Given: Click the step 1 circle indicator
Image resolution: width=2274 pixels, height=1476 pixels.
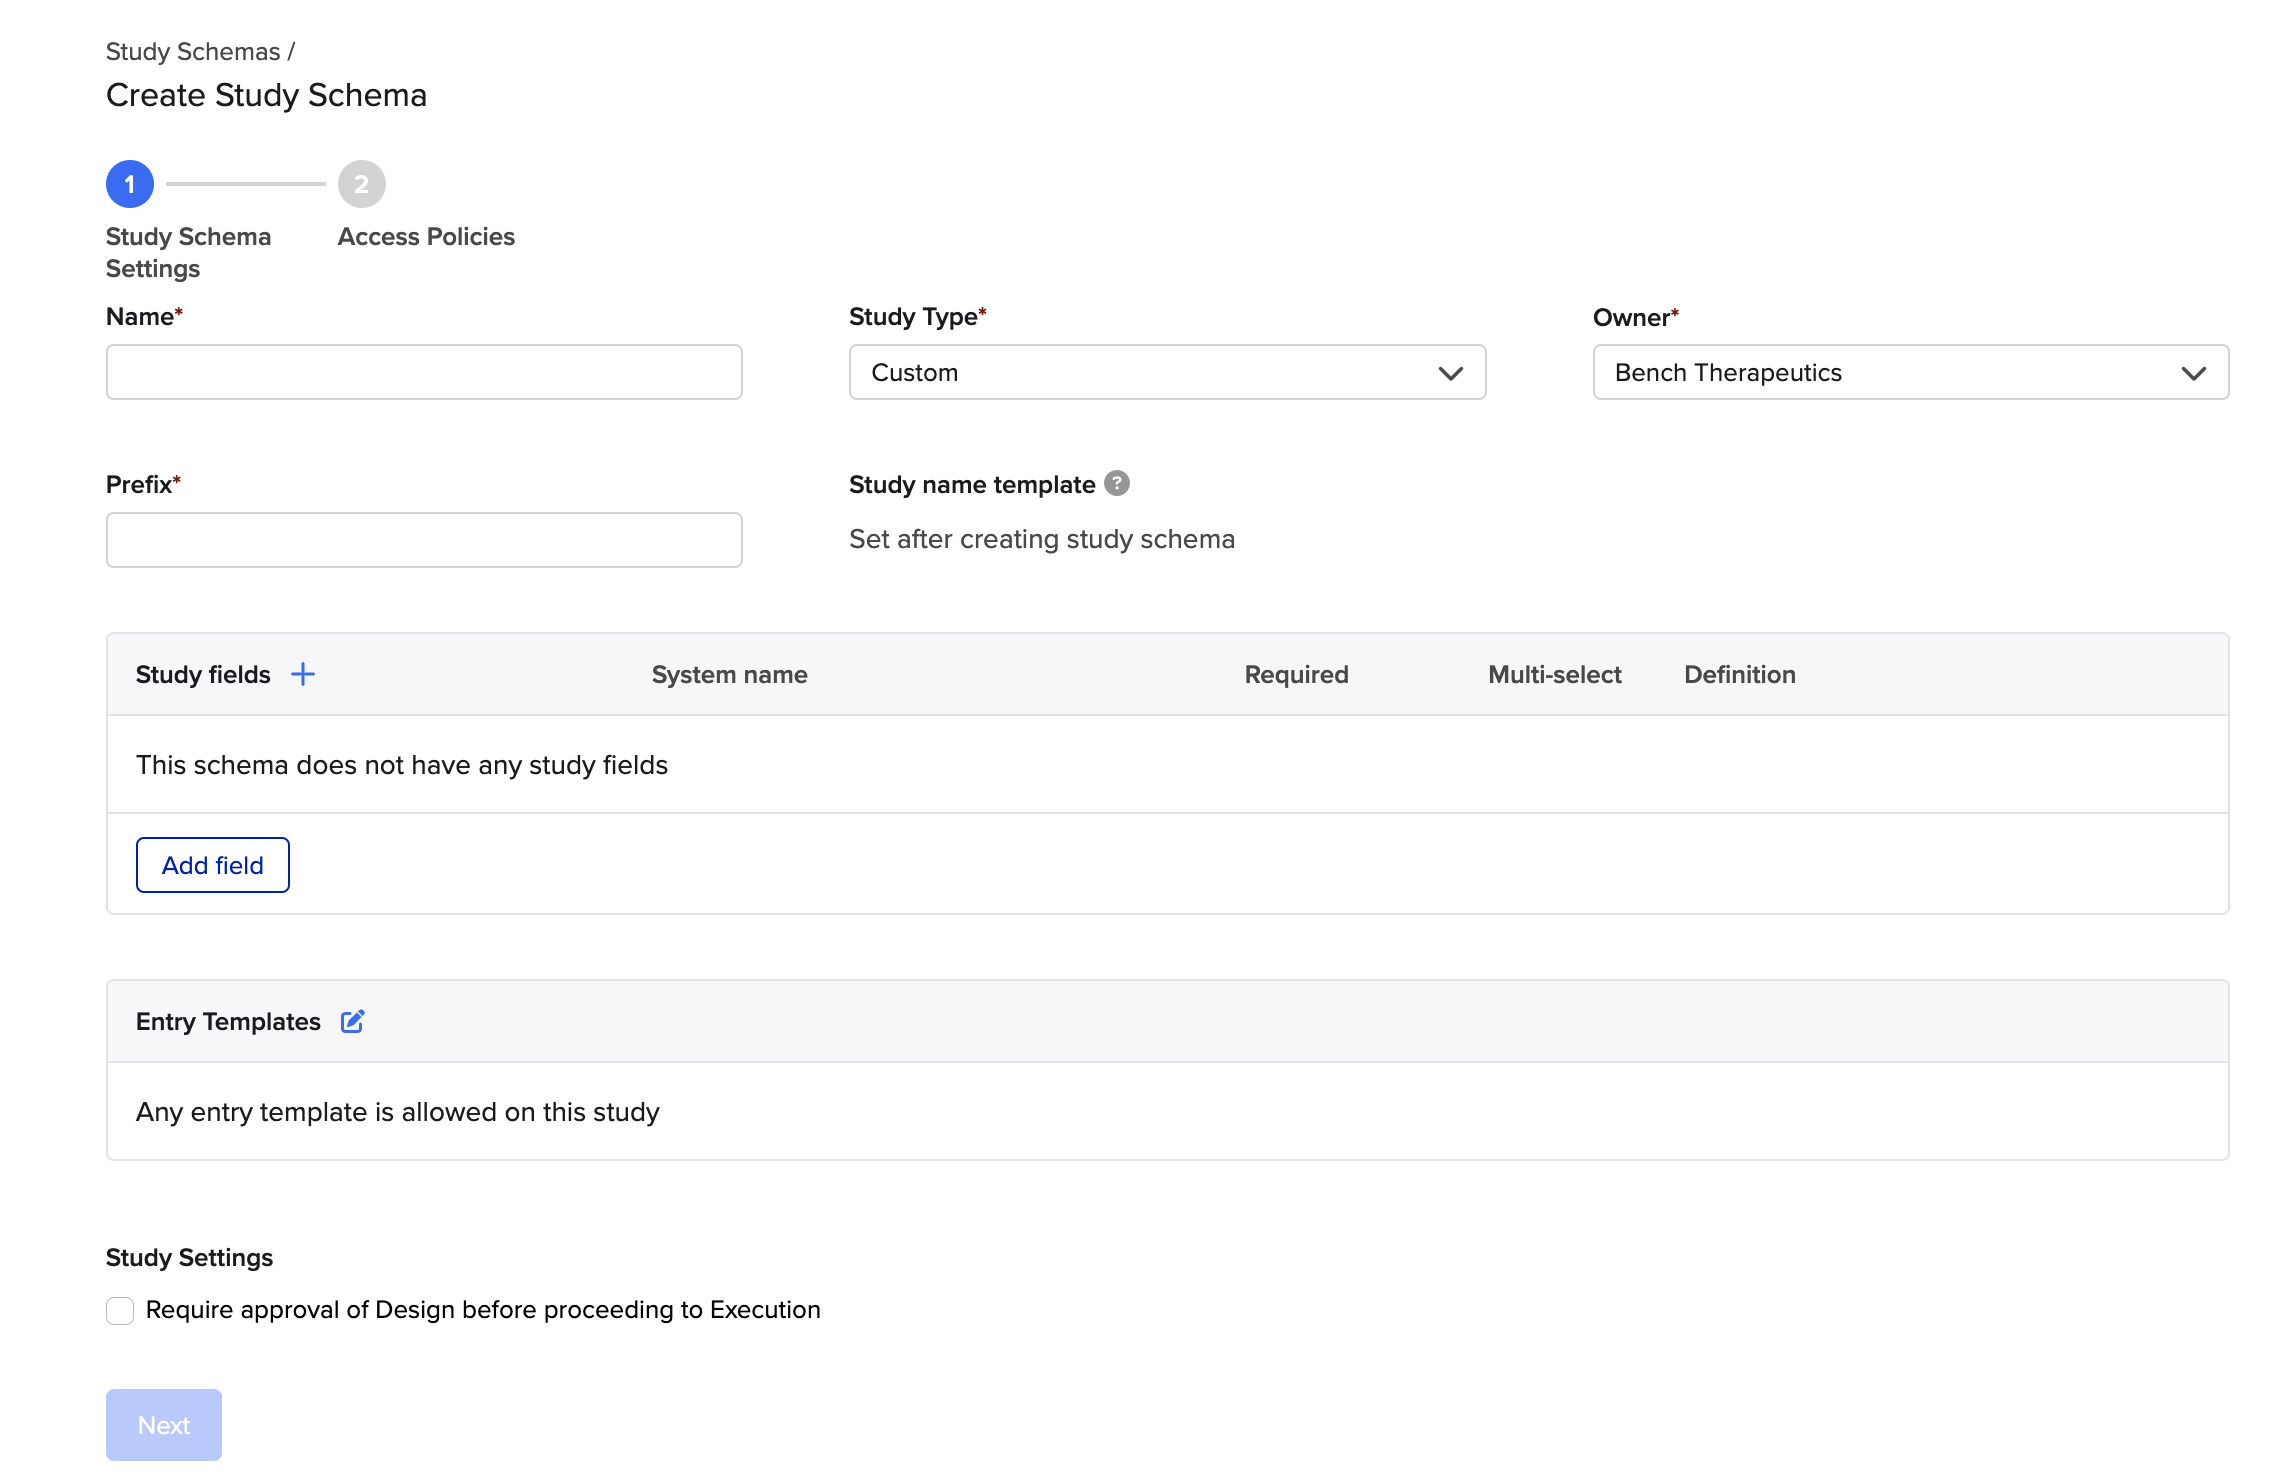Looking at the screenshot, I should pyautogui.click(x=130, y=184).
